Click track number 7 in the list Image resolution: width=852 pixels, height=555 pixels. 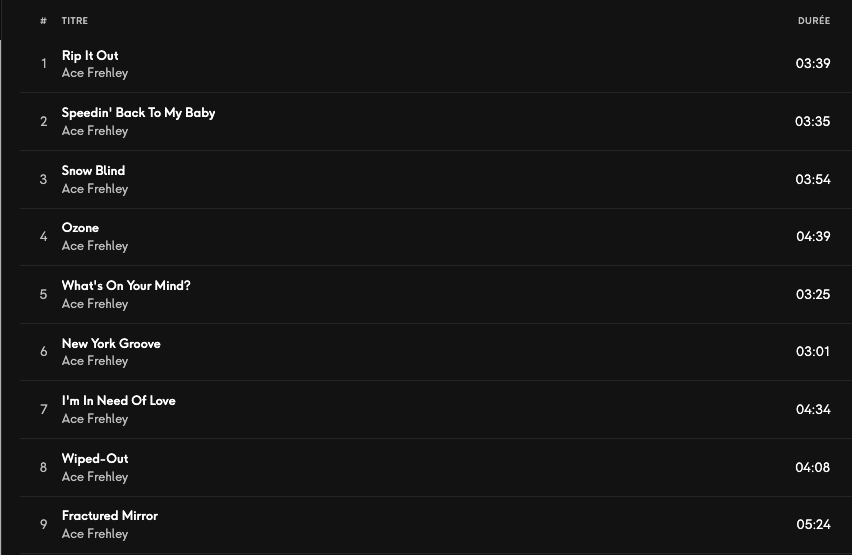(43, 410)
